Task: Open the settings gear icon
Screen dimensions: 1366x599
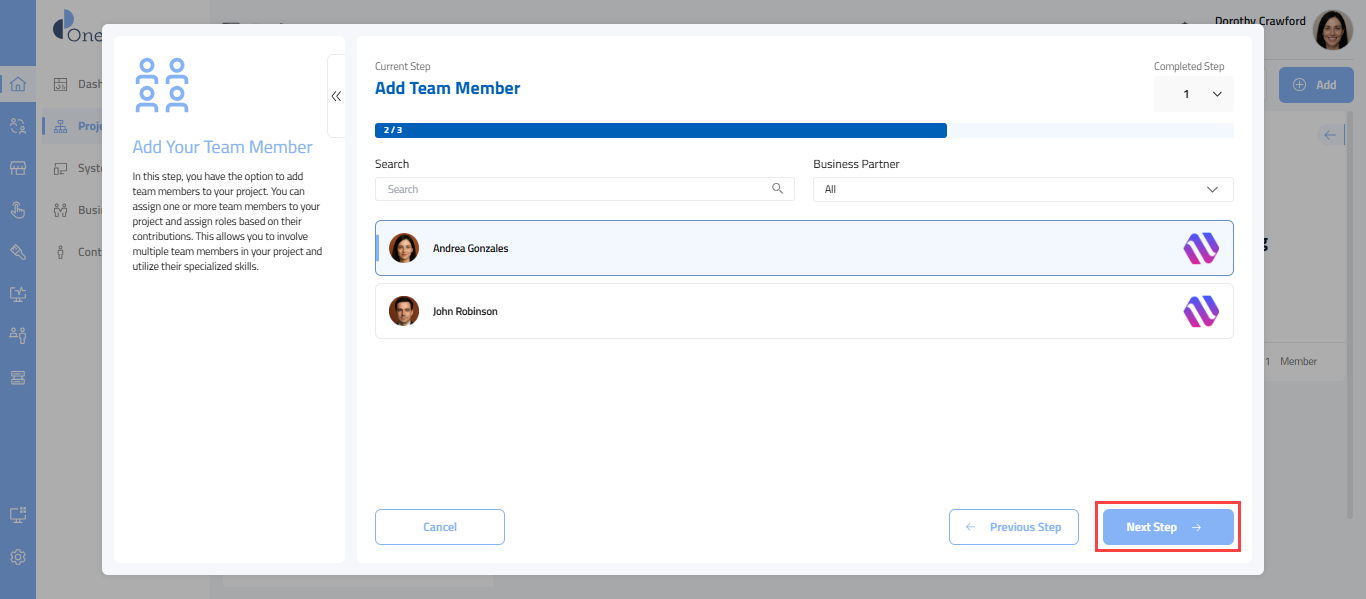Action: coord(17,557)
